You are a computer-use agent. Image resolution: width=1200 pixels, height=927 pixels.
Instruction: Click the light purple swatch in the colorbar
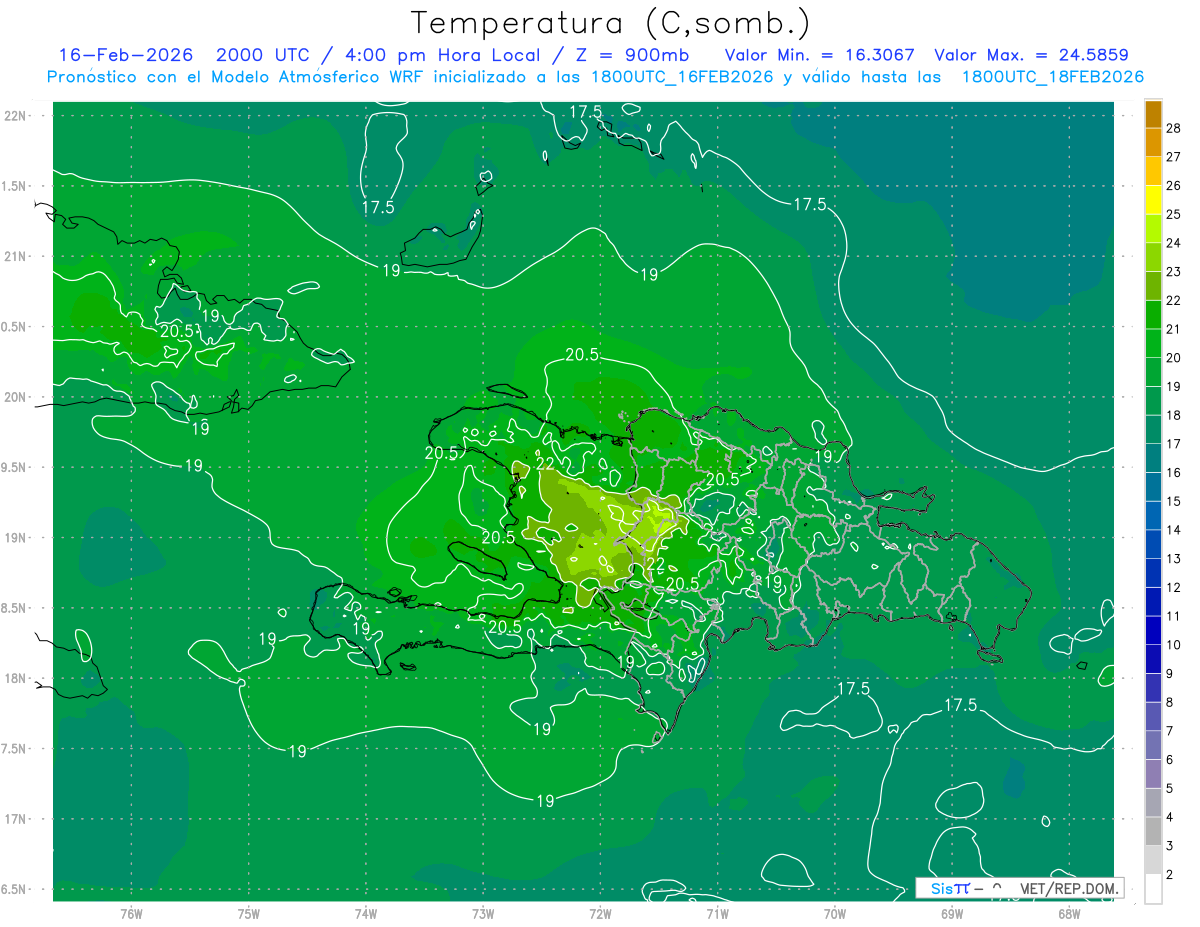[1153, 774]
